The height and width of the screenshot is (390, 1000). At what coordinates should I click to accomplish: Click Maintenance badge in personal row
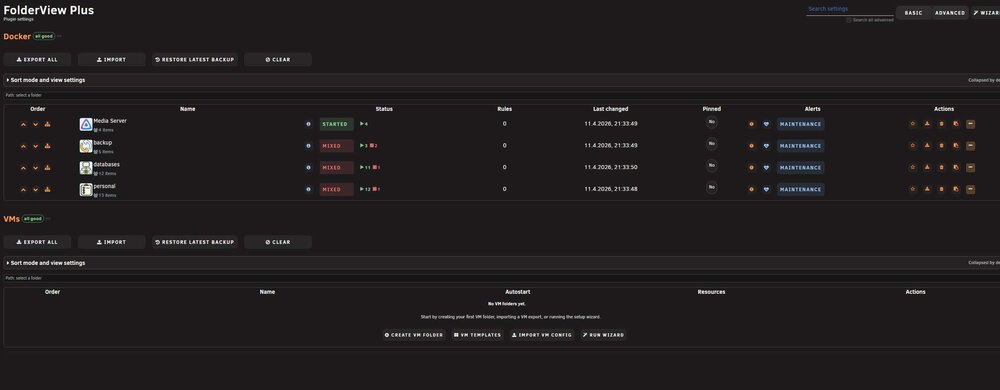tap(800, 189)
